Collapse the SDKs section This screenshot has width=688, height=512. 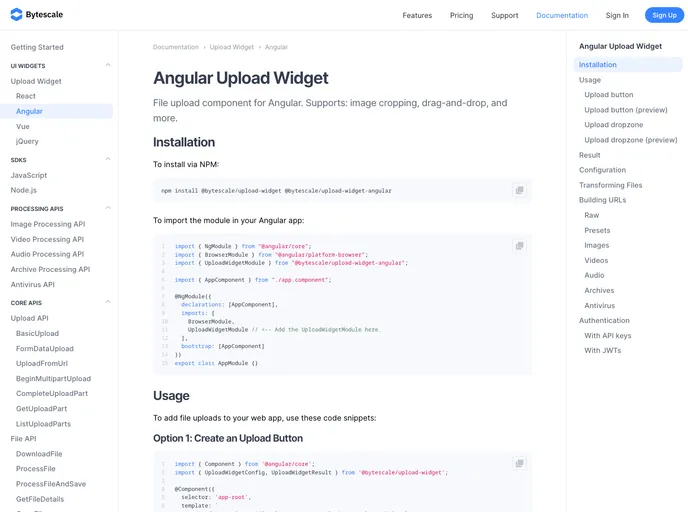point(108,159)
